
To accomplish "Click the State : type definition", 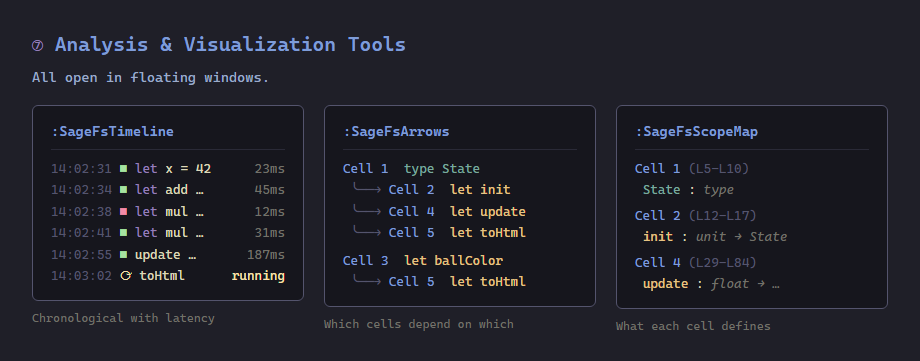I will (x=688, y=190).
